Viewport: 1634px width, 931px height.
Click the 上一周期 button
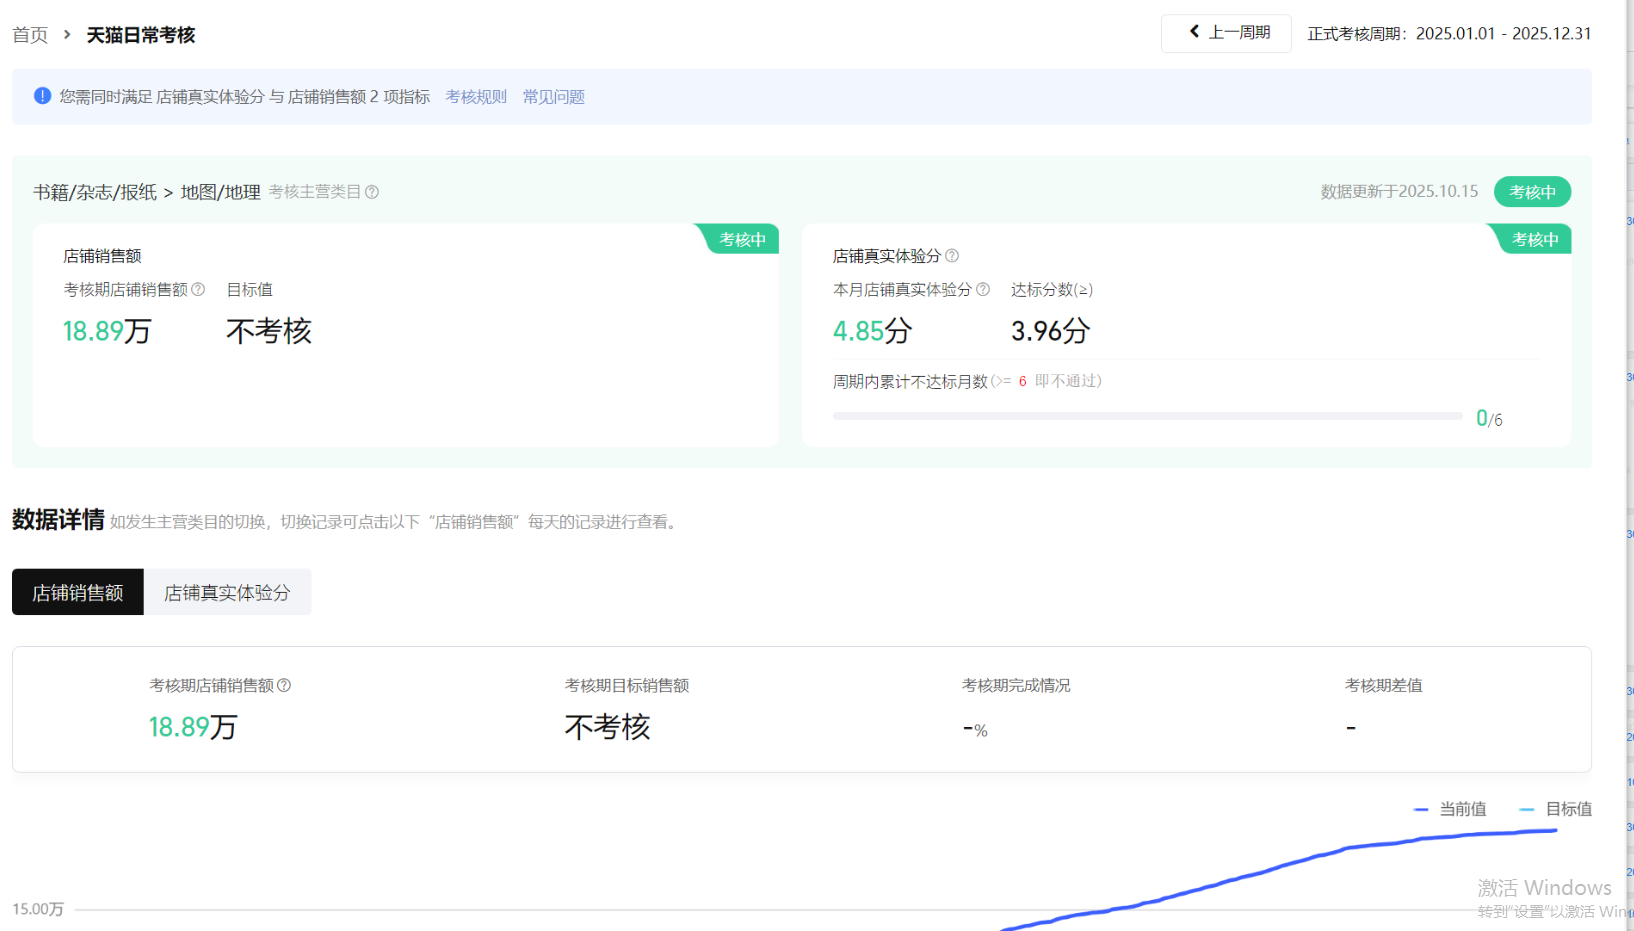1226,33
